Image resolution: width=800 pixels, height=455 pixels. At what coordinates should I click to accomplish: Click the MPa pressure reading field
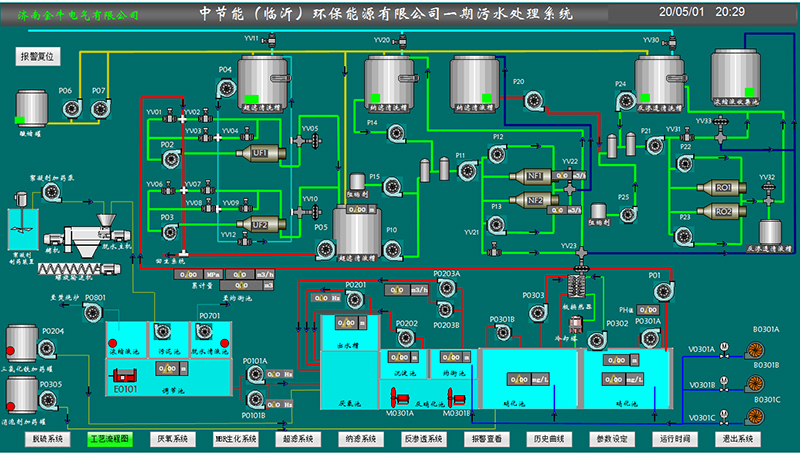[x=197, y=274]
